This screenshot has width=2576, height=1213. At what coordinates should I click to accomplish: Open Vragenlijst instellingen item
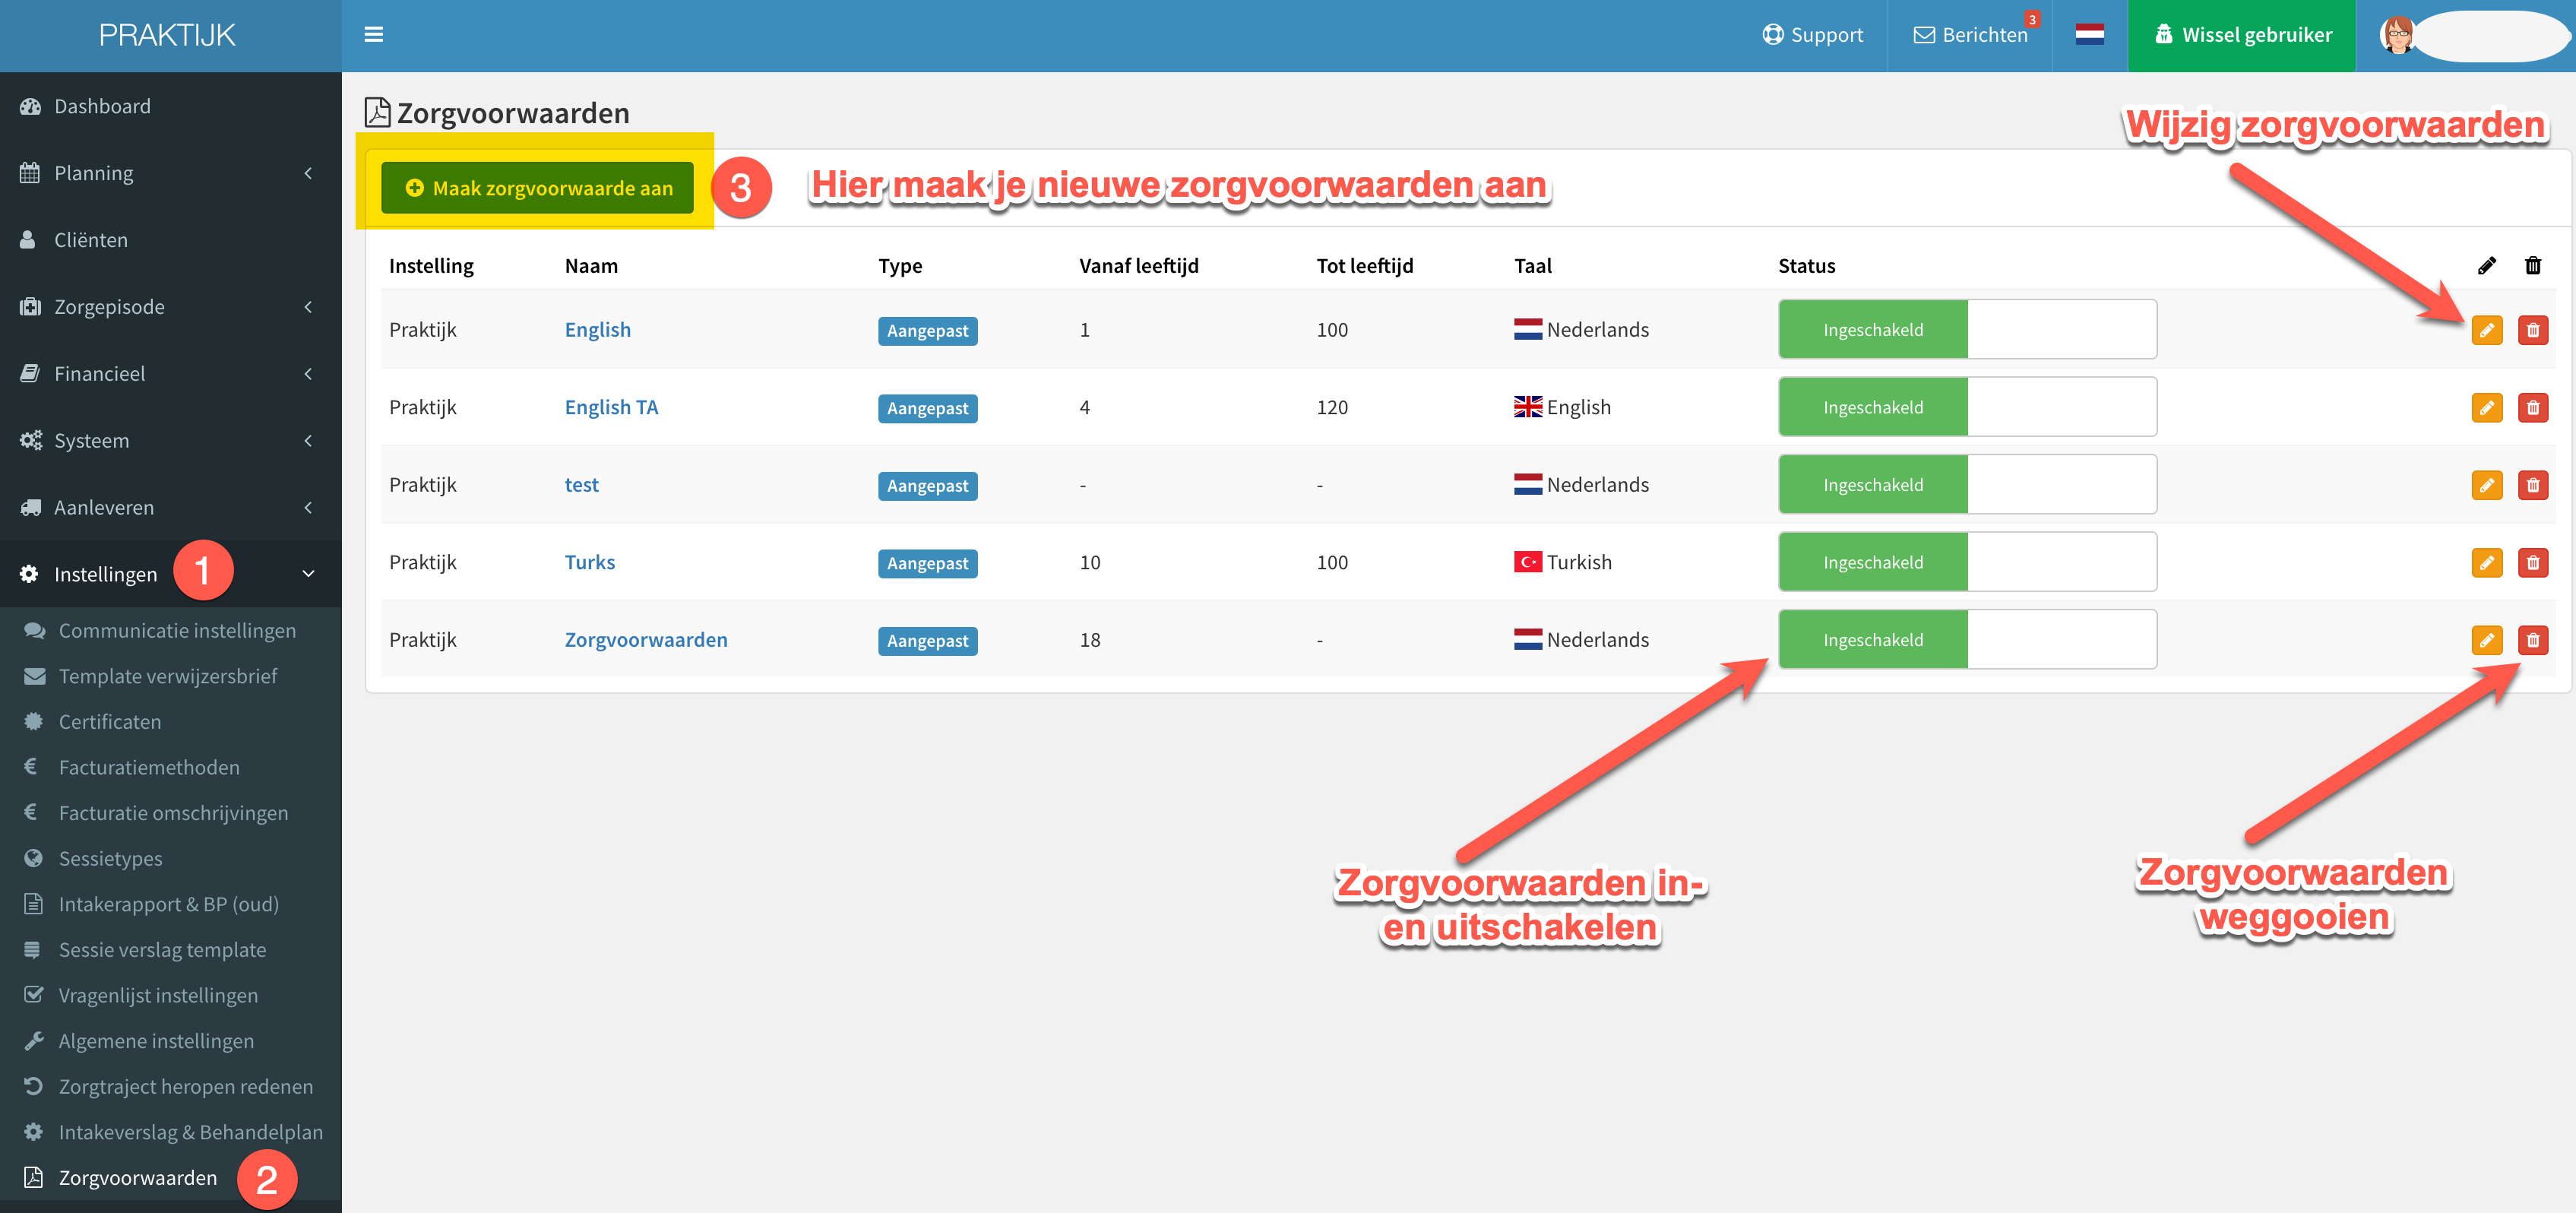coord(170,995)
